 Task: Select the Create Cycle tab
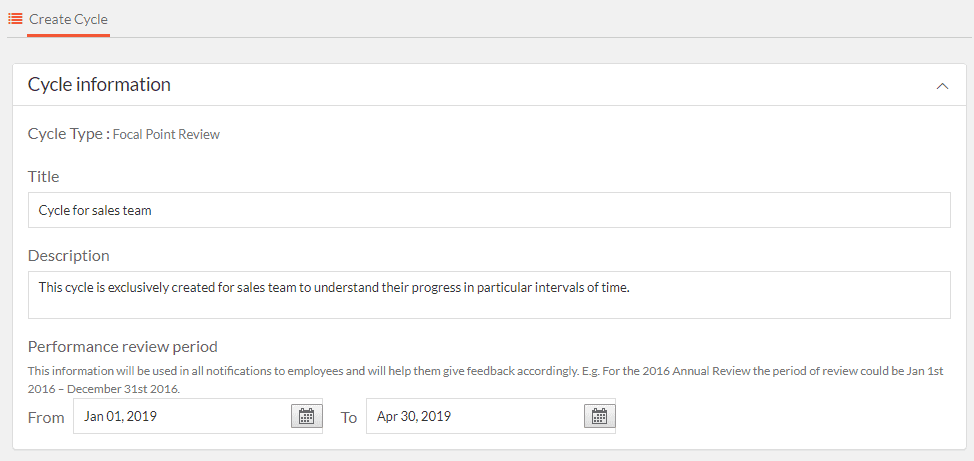pyautogui.click(x=68, y=19)
